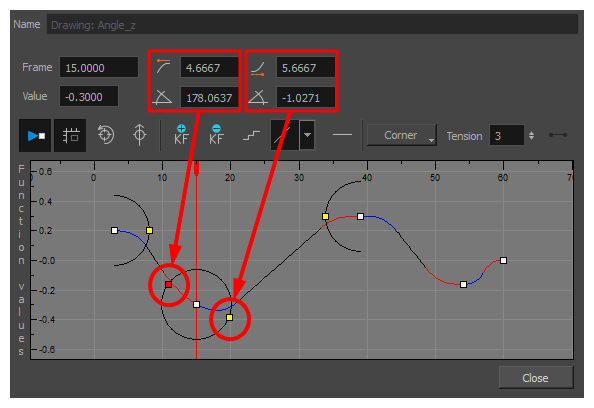Select the yellow handle point near frame 34
This screenshot has height=408, width=594.
point(325,216)
